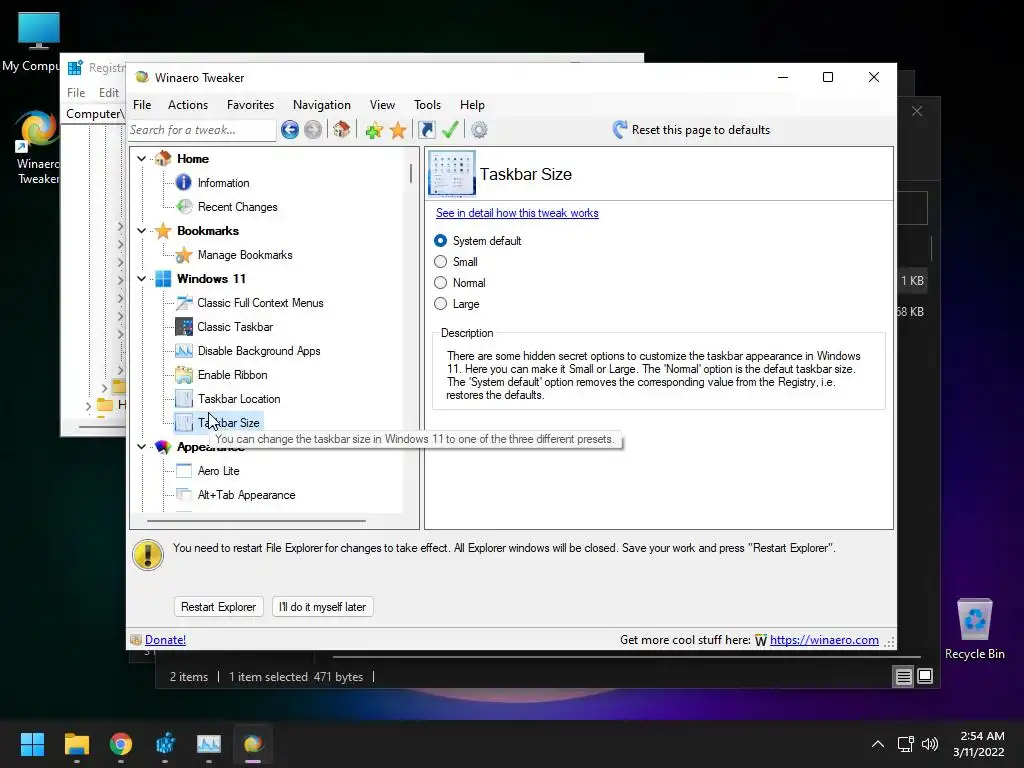
Task: Select Normal taskbar size option
Action: 441,283
